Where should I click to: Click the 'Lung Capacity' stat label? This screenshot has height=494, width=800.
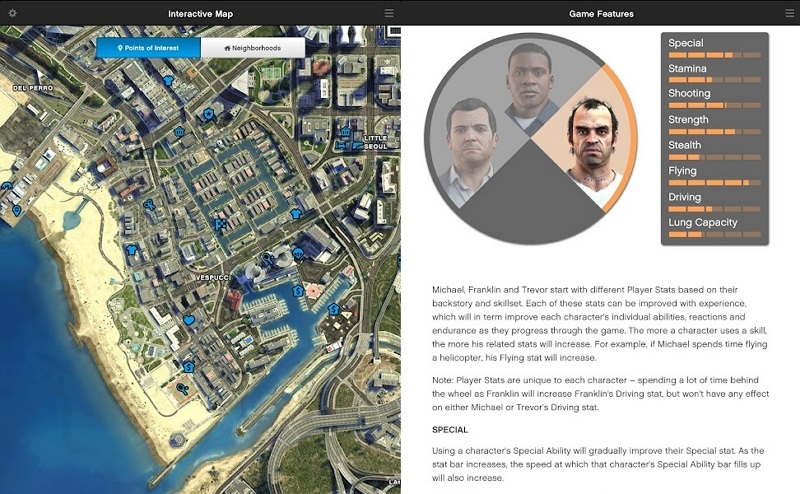703,223
